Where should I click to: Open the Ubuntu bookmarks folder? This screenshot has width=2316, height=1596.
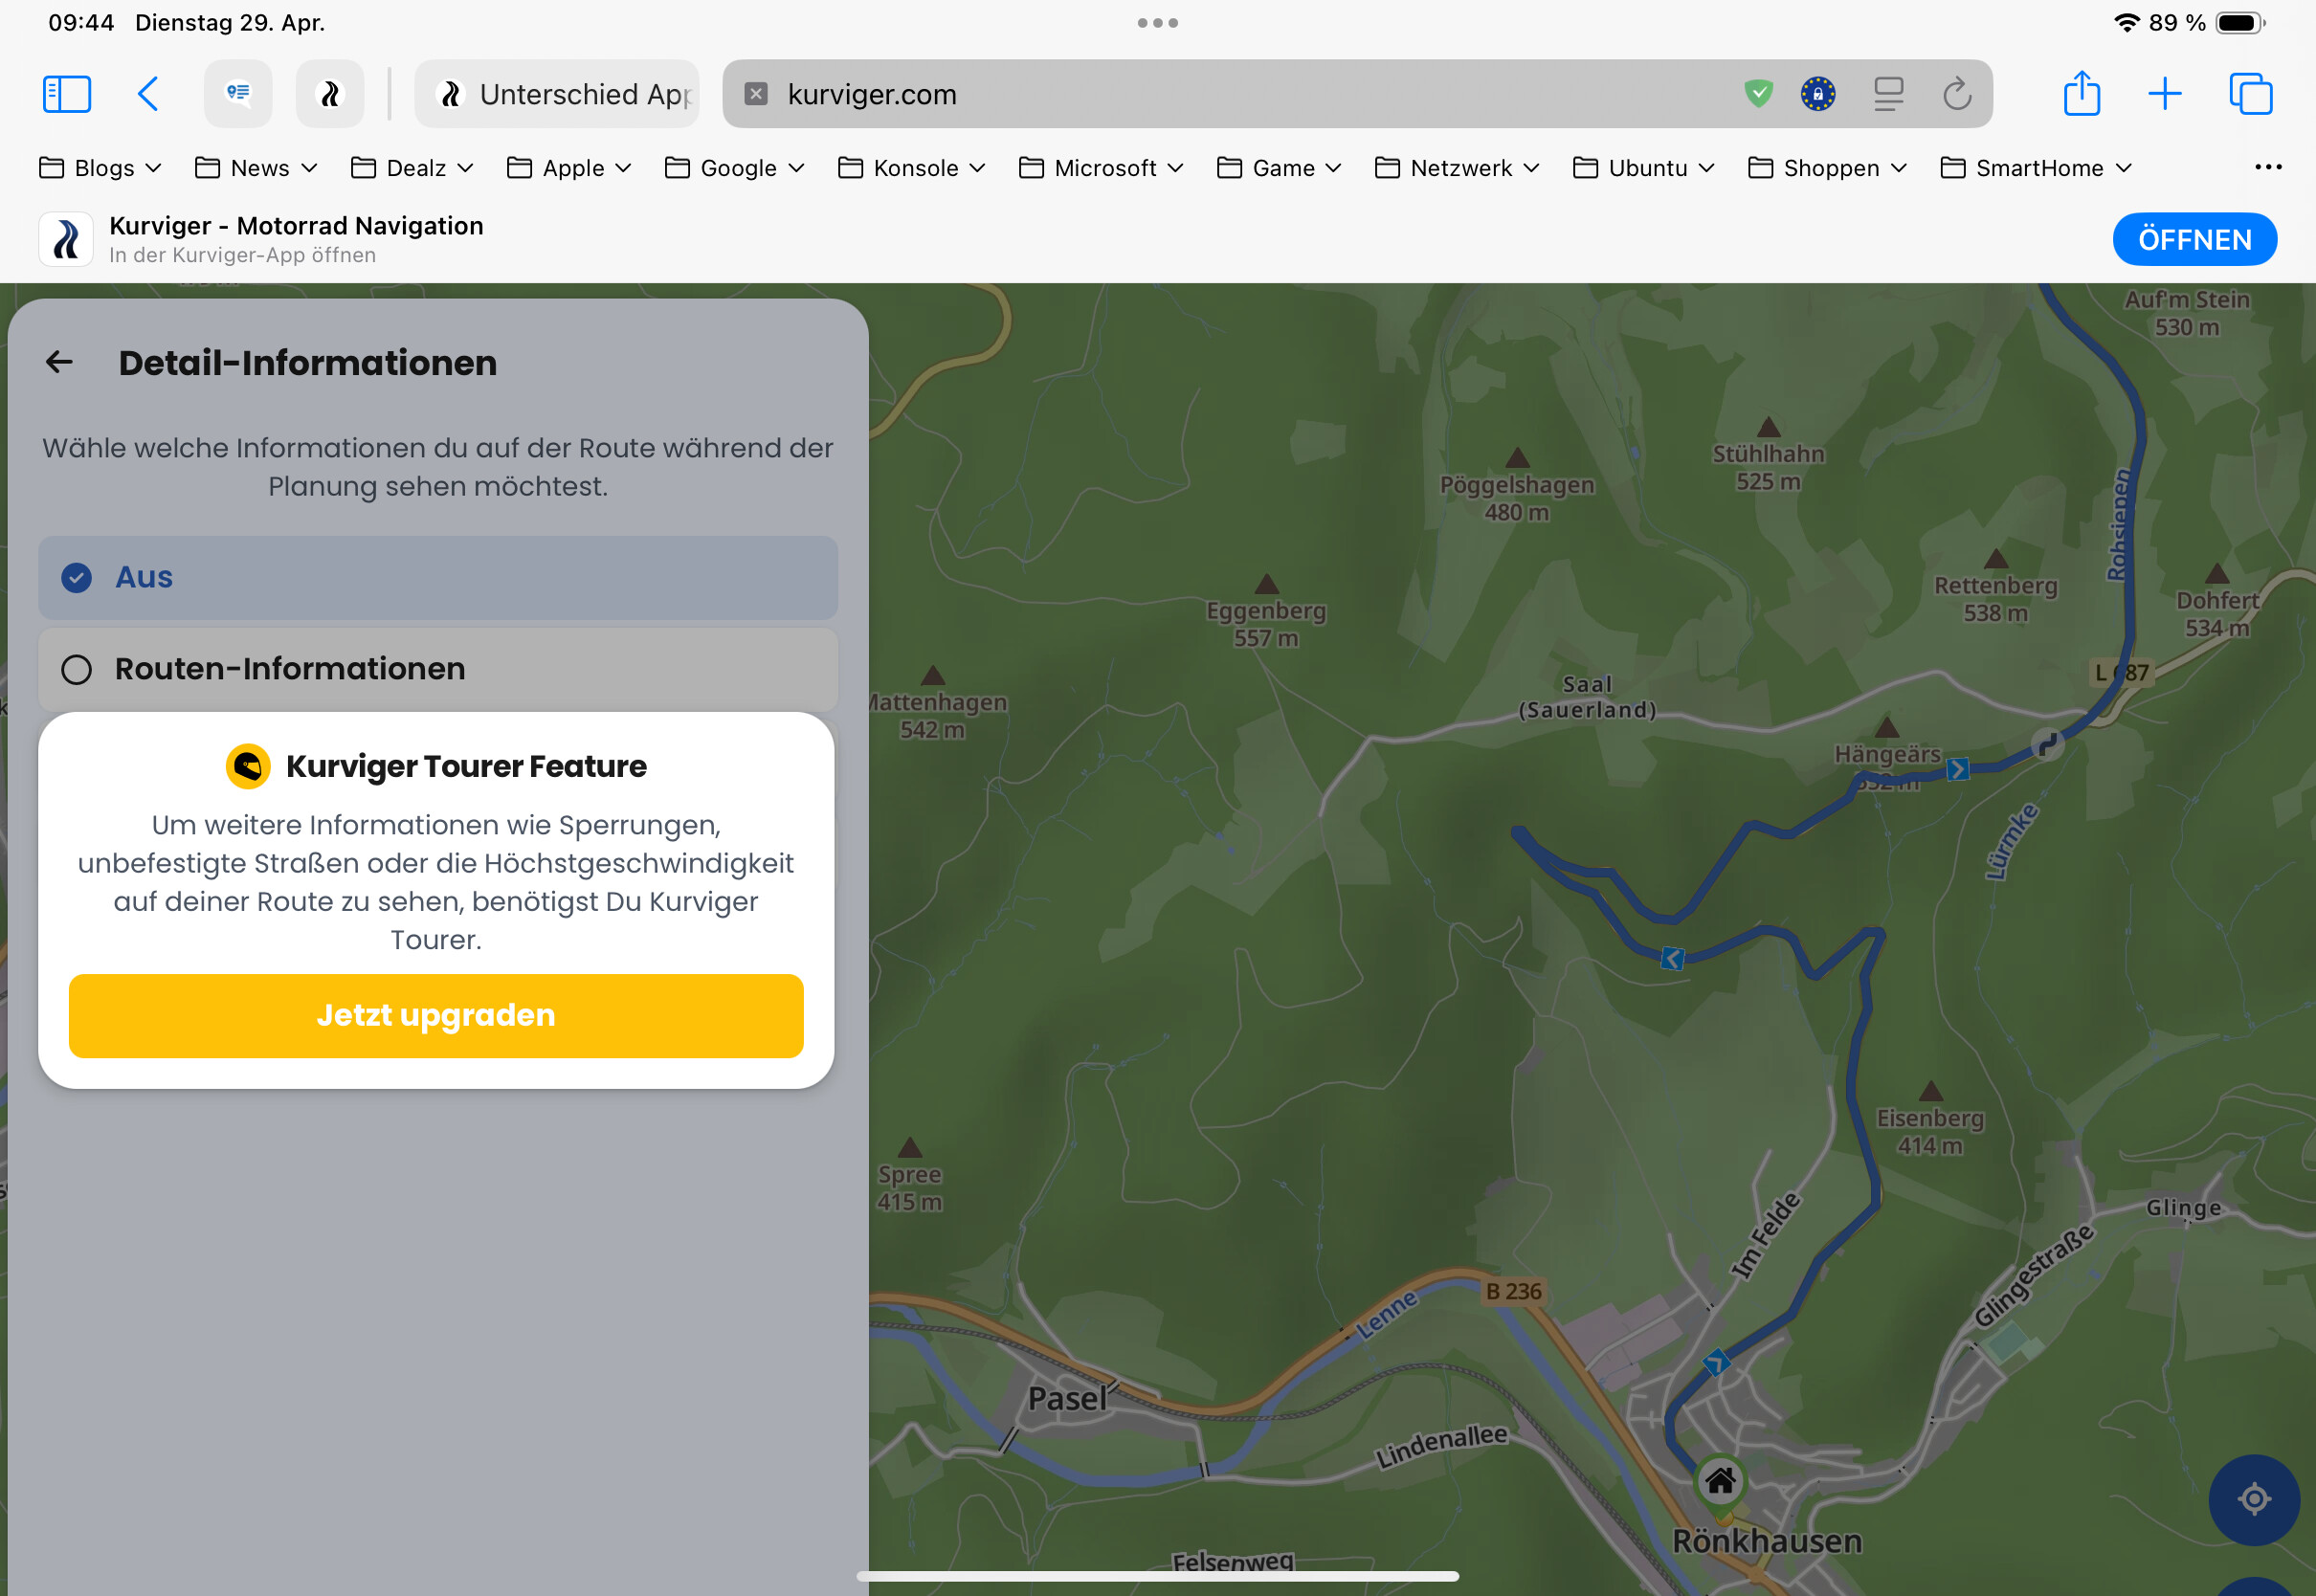[x=1643, y=168]
